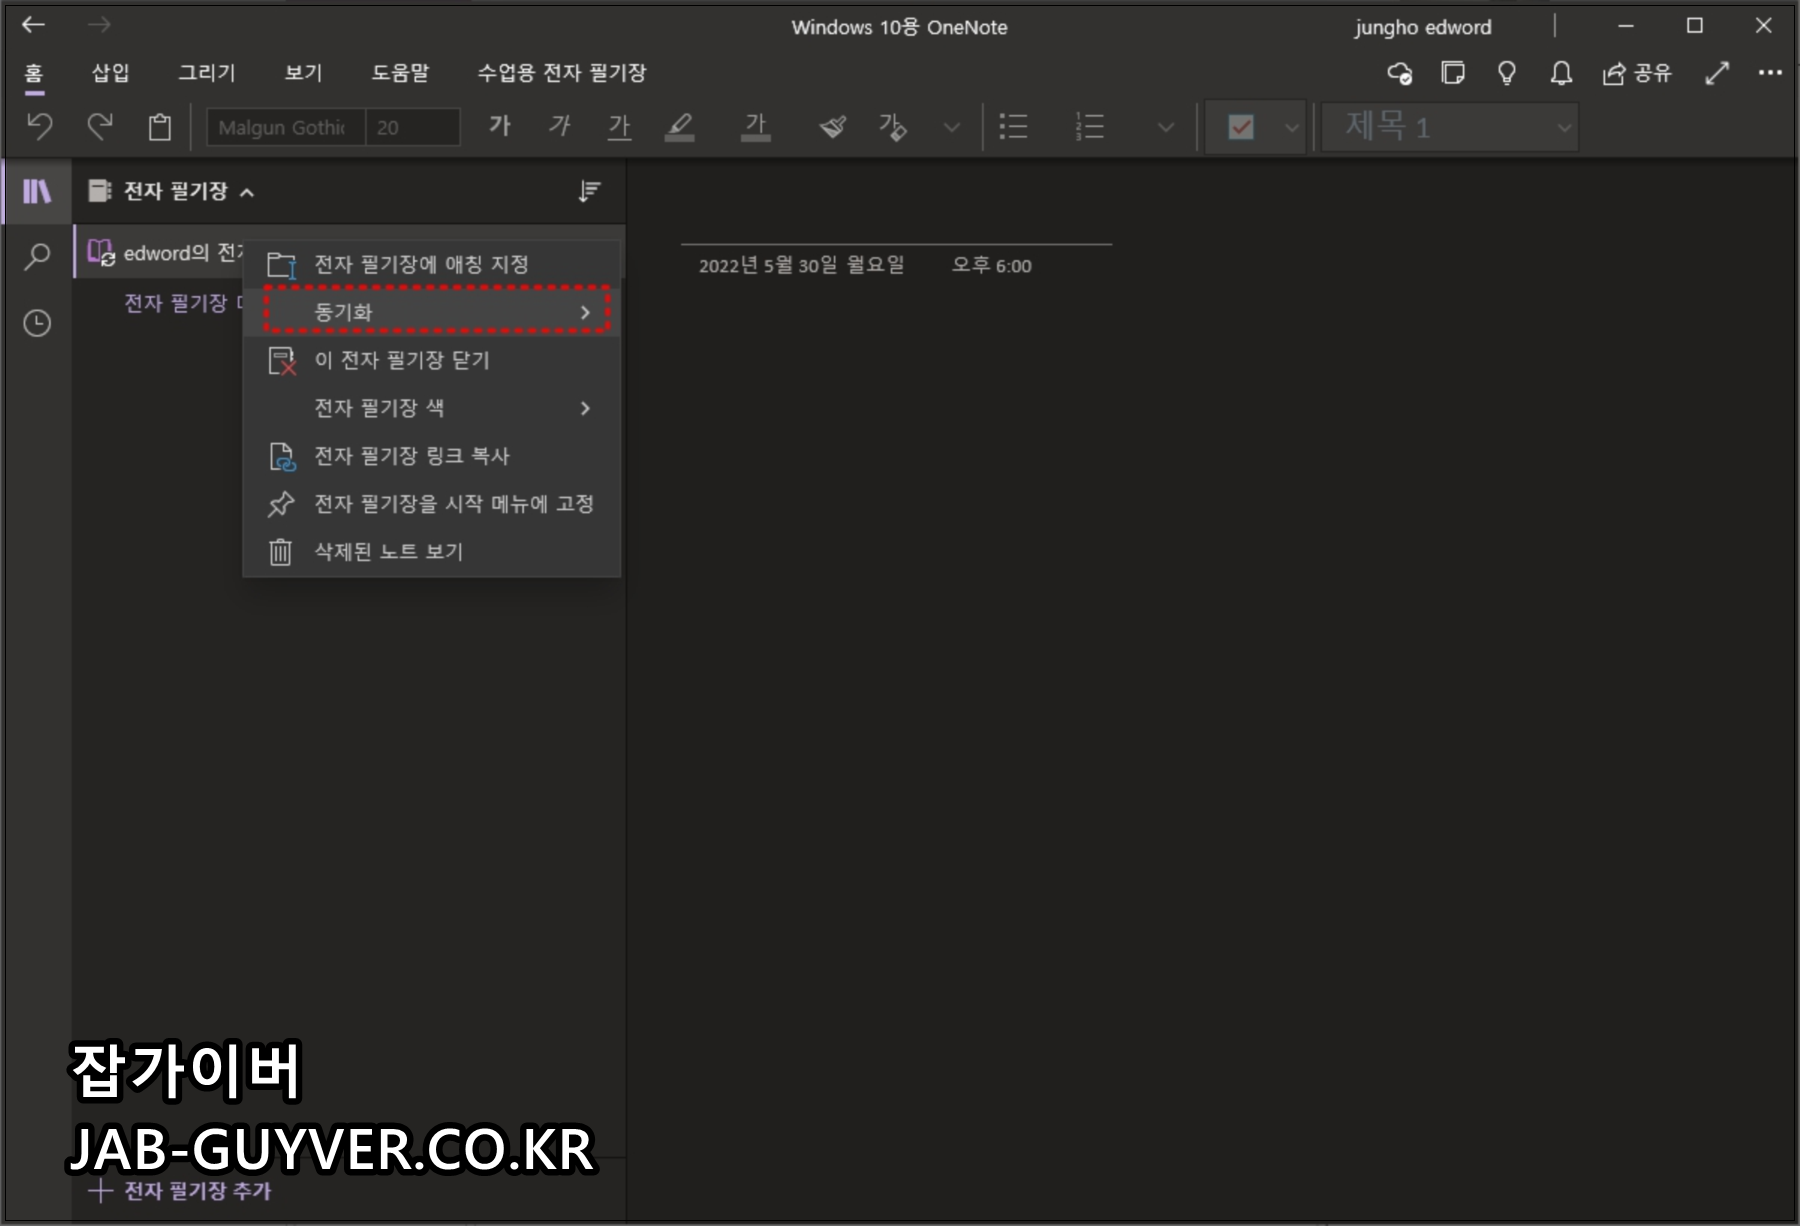
Task: Expand paragraph options chevron after lists
Action: [1165, 127]
